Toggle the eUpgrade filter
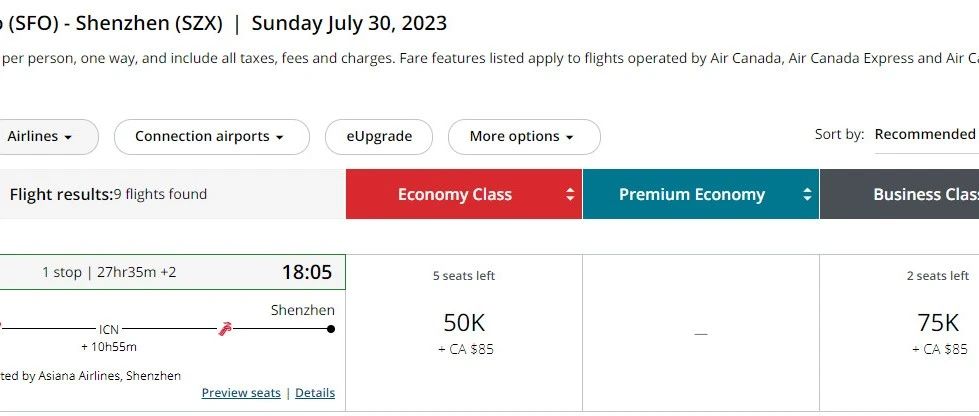Viewport: 979px width, 416px height. click(378, 137)
